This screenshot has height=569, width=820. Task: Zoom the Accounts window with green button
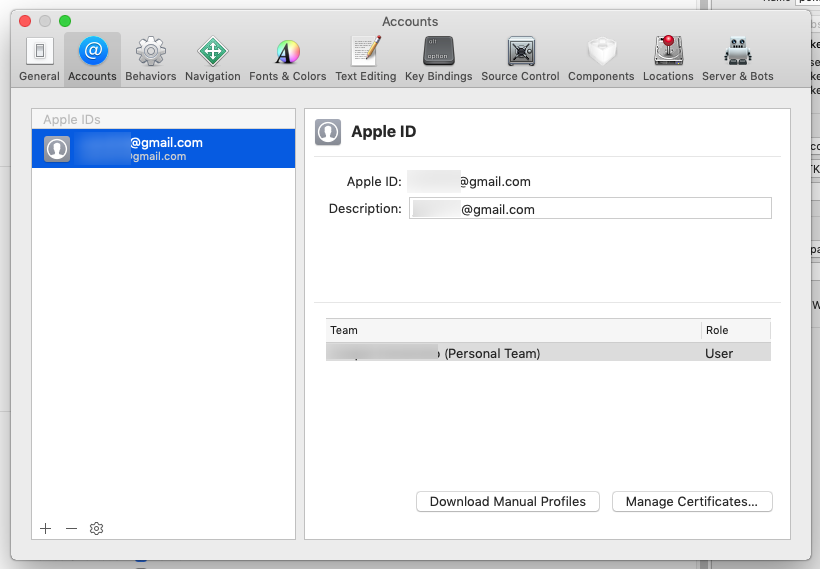65,21
